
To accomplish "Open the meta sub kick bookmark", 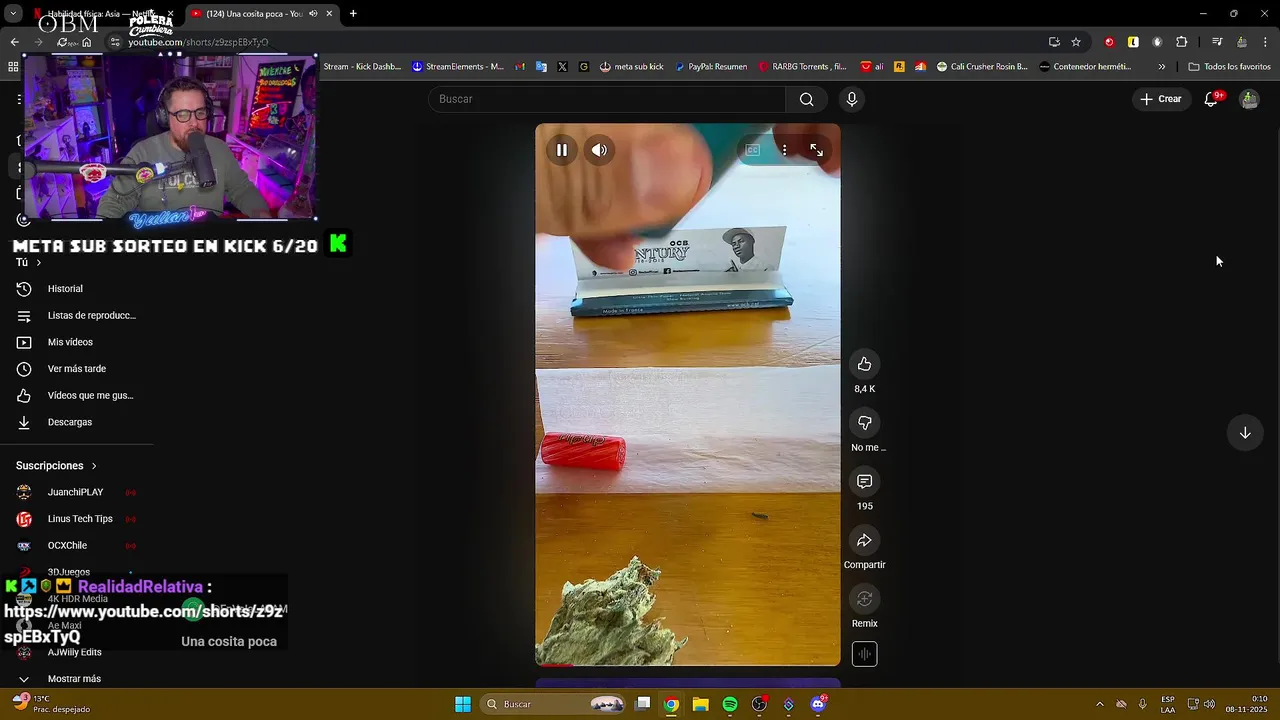I will tap(632, 67).
